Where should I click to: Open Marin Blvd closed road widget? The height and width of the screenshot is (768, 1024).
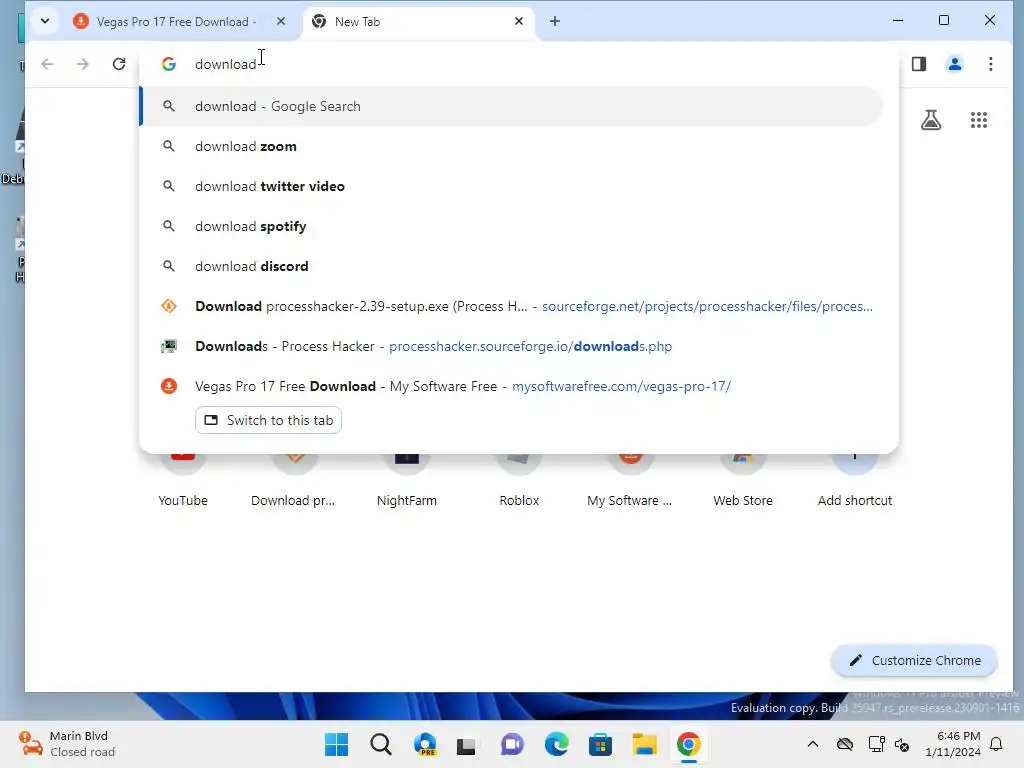coord(67,744)
